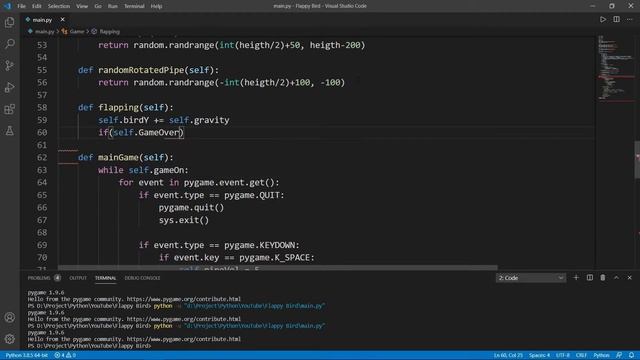Click Game class in the breadcrumb

(x=77, y=31)
